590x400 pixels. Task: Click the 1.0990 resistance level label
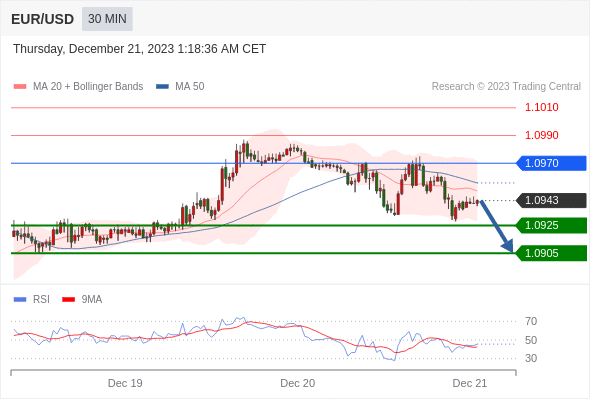tap(541, 135)
